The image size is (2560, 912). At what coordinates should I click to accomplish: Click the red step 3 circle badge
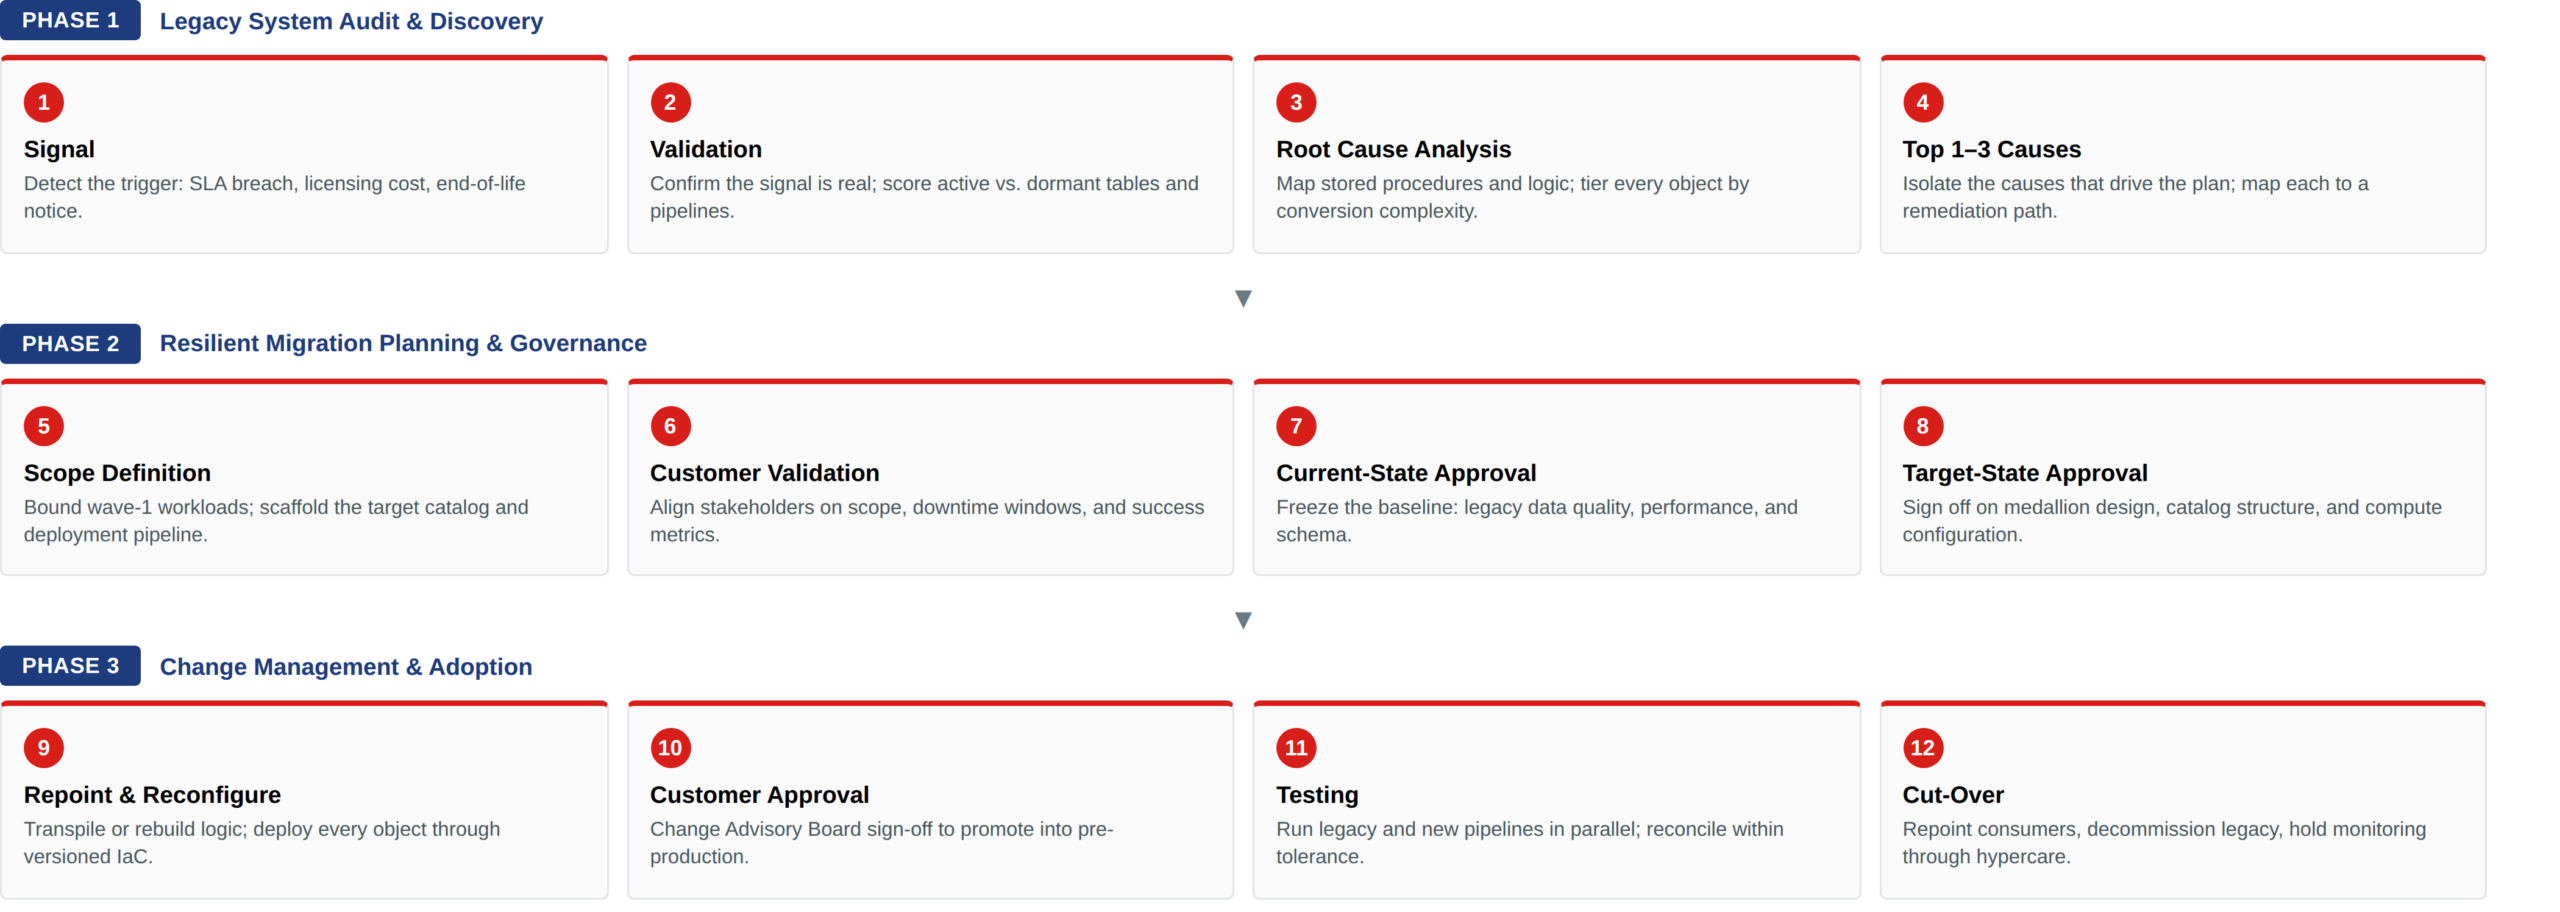tap(1296, 102)
